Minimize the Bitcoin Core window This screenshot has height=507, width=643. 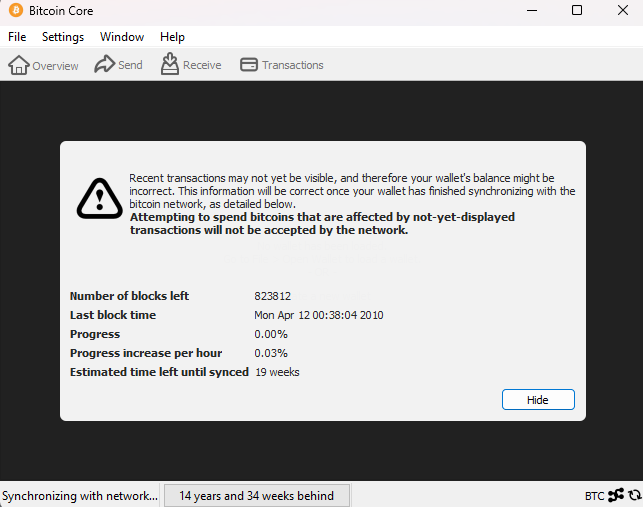[x=532, y=11]
